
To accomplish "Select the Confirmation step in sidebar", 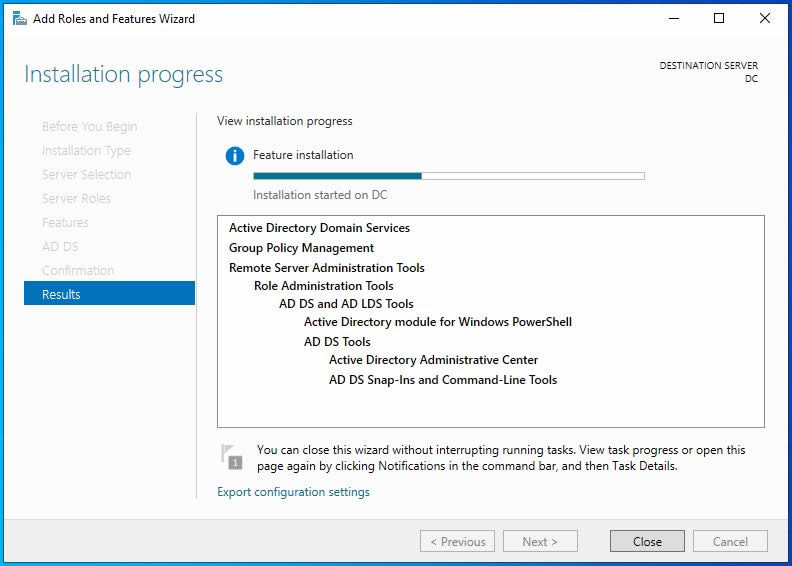I will (x=78, y=270).
